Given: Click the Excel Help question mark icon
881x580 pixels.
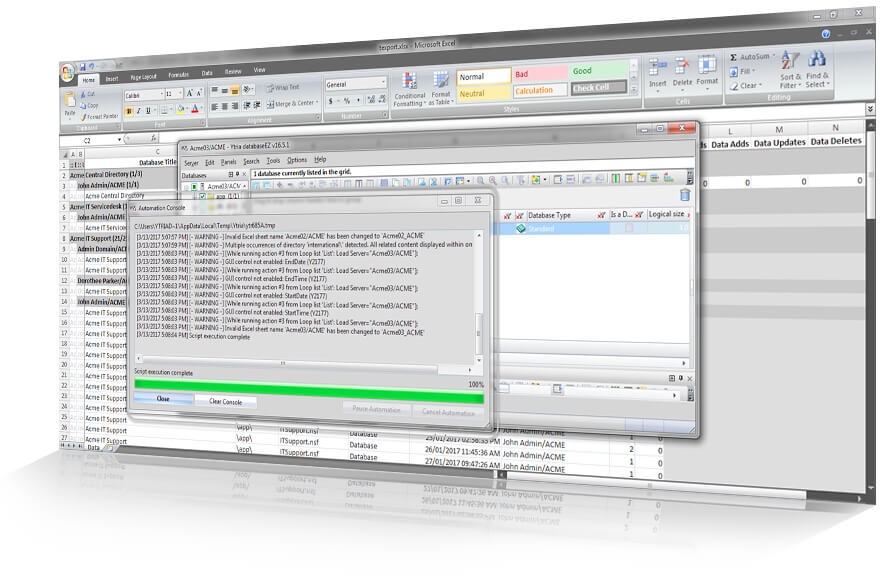Looking at the screenshot, I should click(825, 34).
